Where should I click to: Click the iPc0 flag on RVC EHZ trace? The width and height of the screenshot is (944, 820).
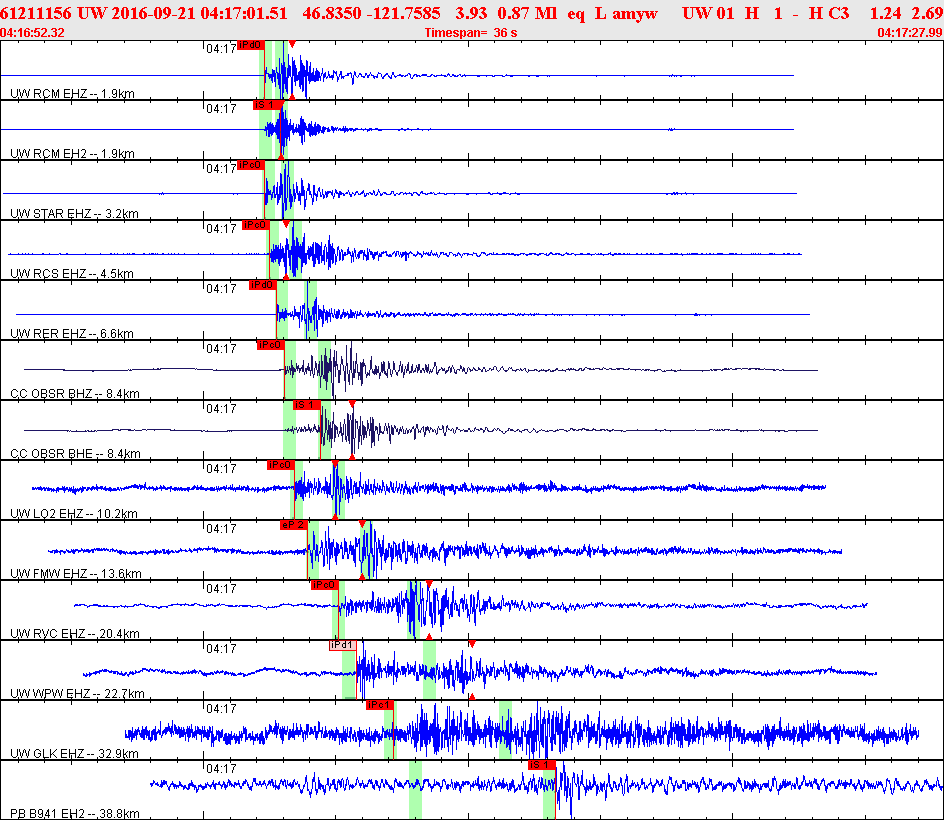pos(324,585)
